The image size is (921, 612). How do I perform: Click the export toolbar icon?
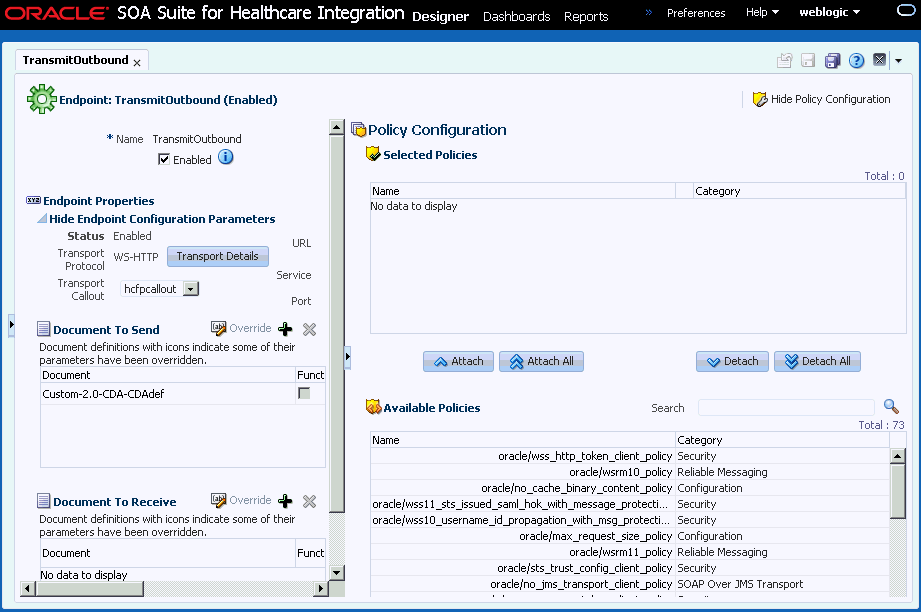coord(785,60)
